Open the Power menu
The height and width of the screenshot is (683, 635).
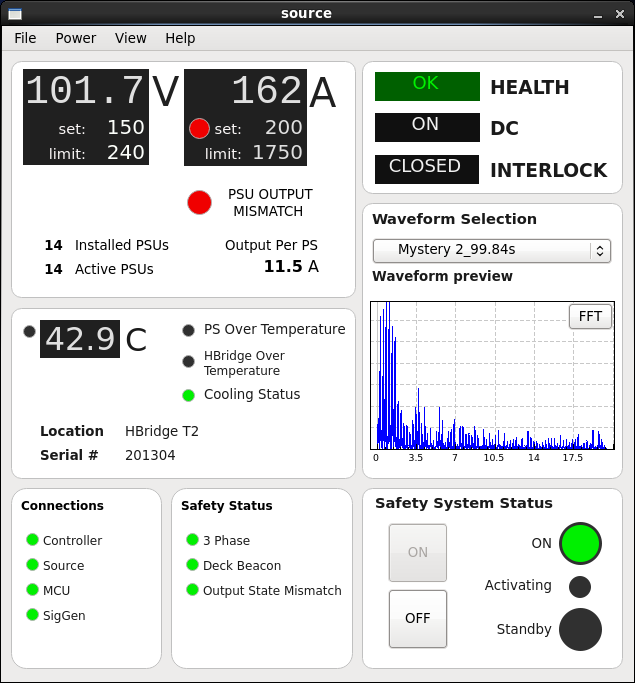click(x=75, y=38)
